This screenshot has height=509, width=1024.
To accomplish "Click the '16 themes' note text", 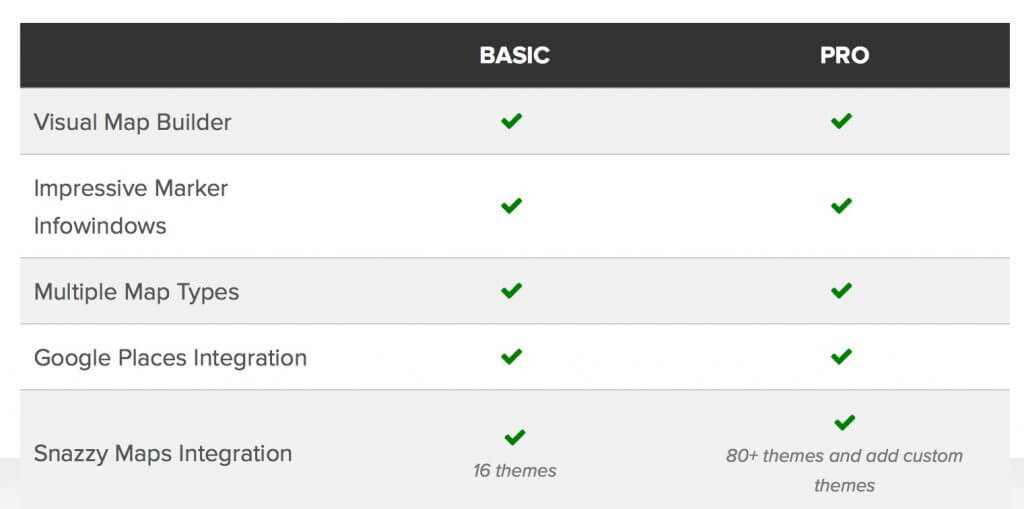I will (x=515, y=470).
